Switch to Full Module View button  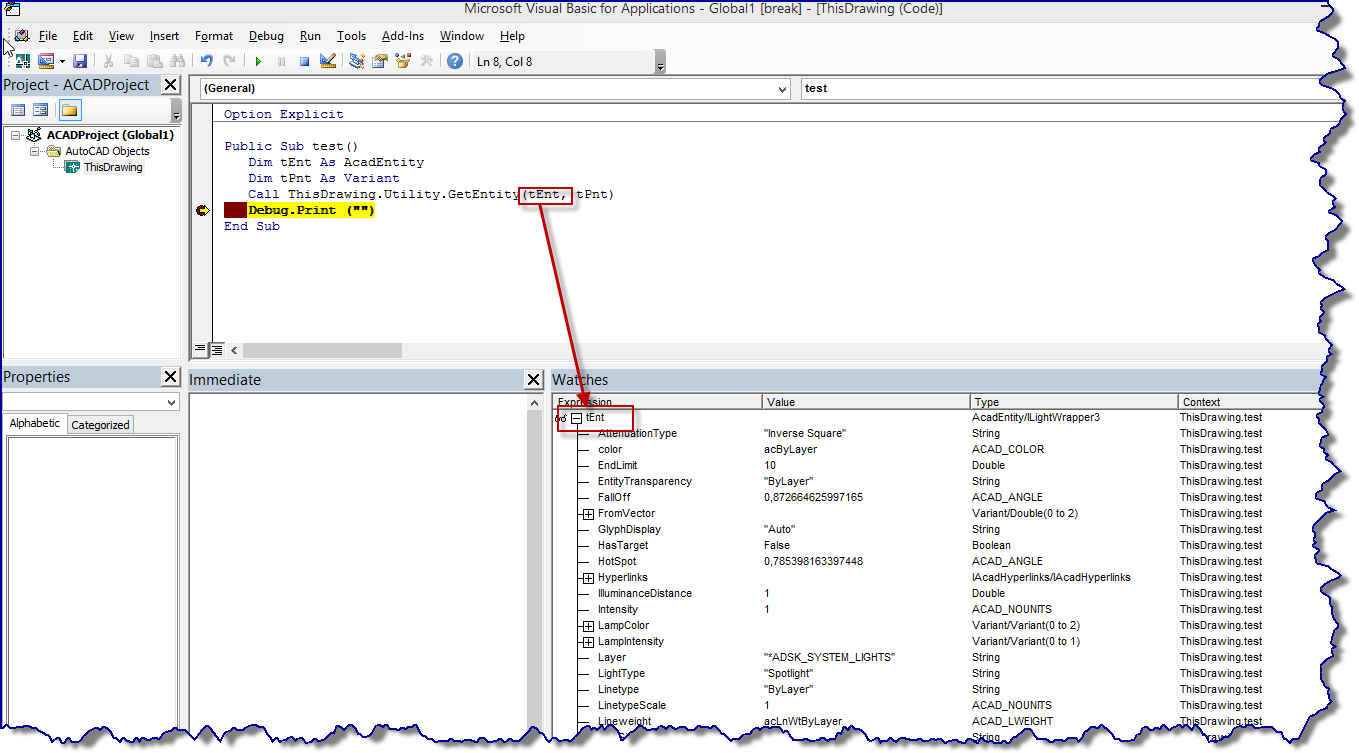(x=216, y=350)
